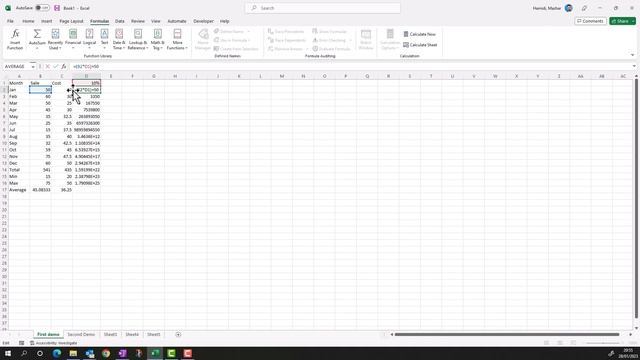640x360 pixels.
Task: Switch to the Review ribbon tab
Action: click(x=138, y=21)
